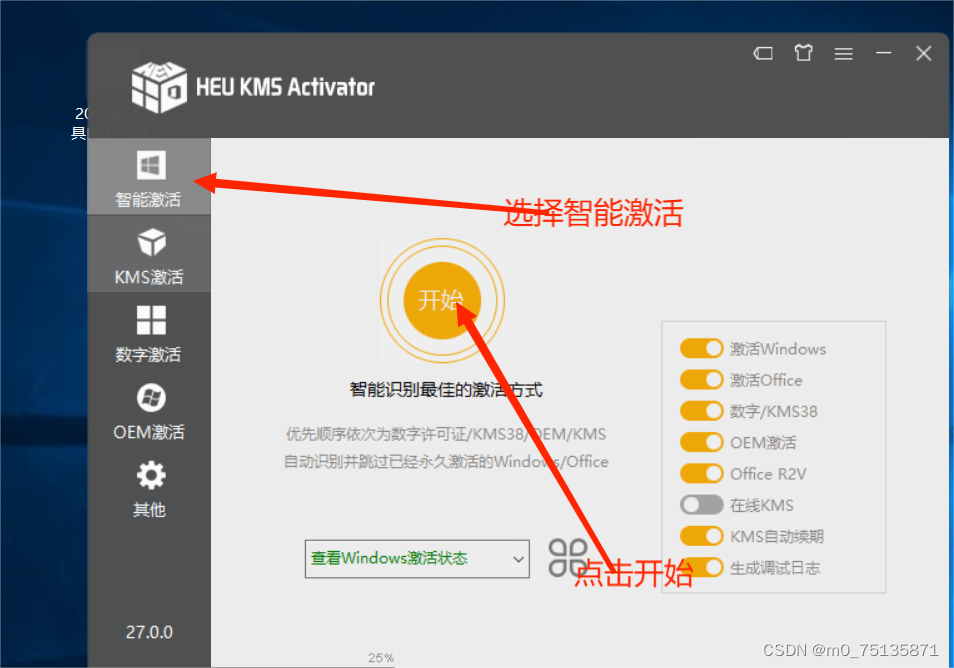Toggle the KMS自动续期 switch
Screen dimensions: 954x668
coord(702,536)
